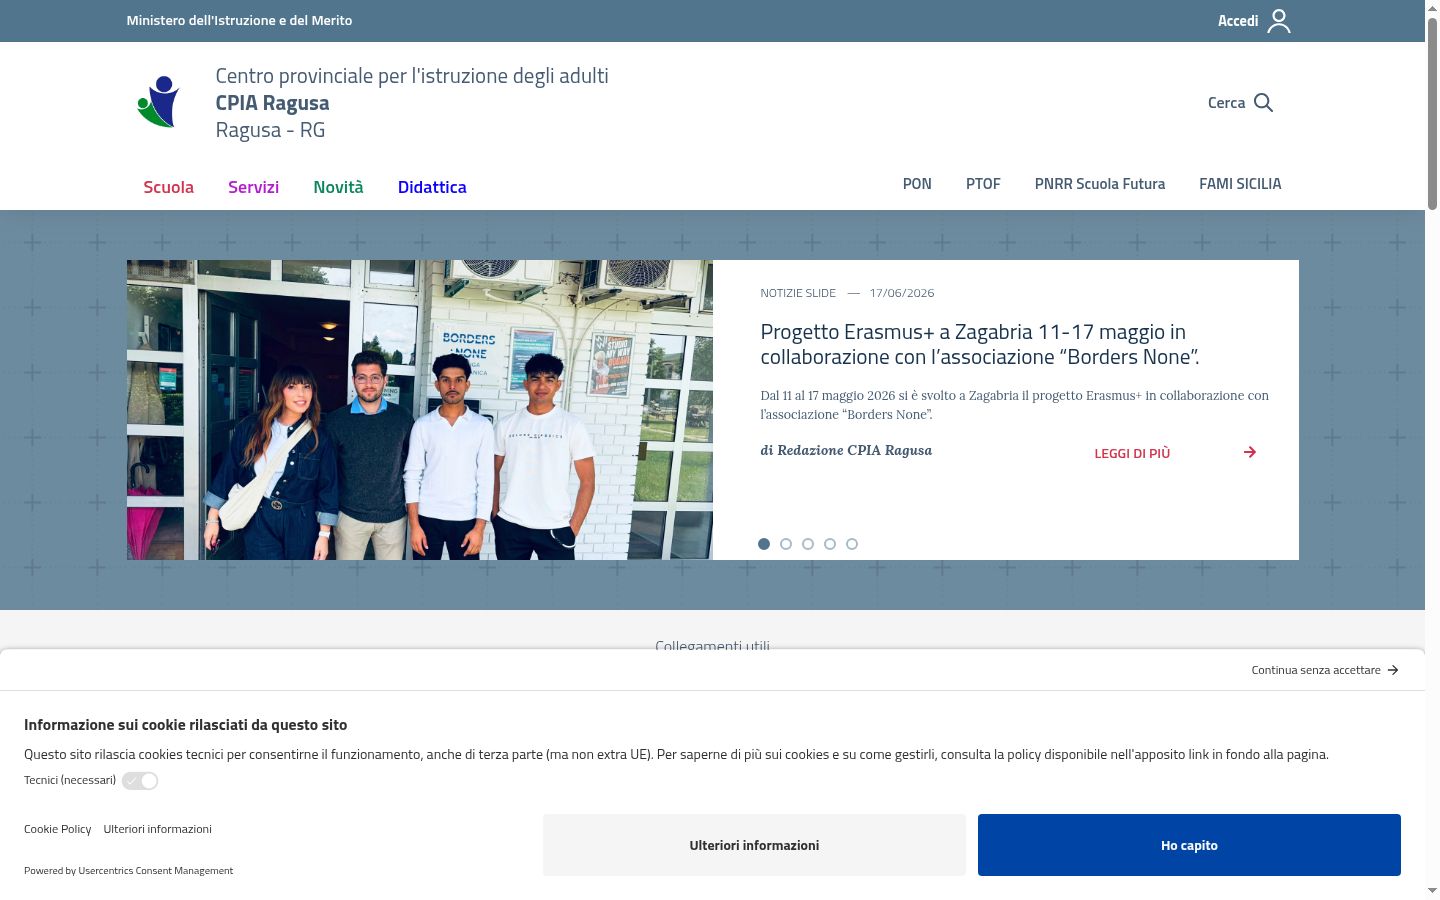
Task: Open the Didattica menu
Action: (432, 187)
